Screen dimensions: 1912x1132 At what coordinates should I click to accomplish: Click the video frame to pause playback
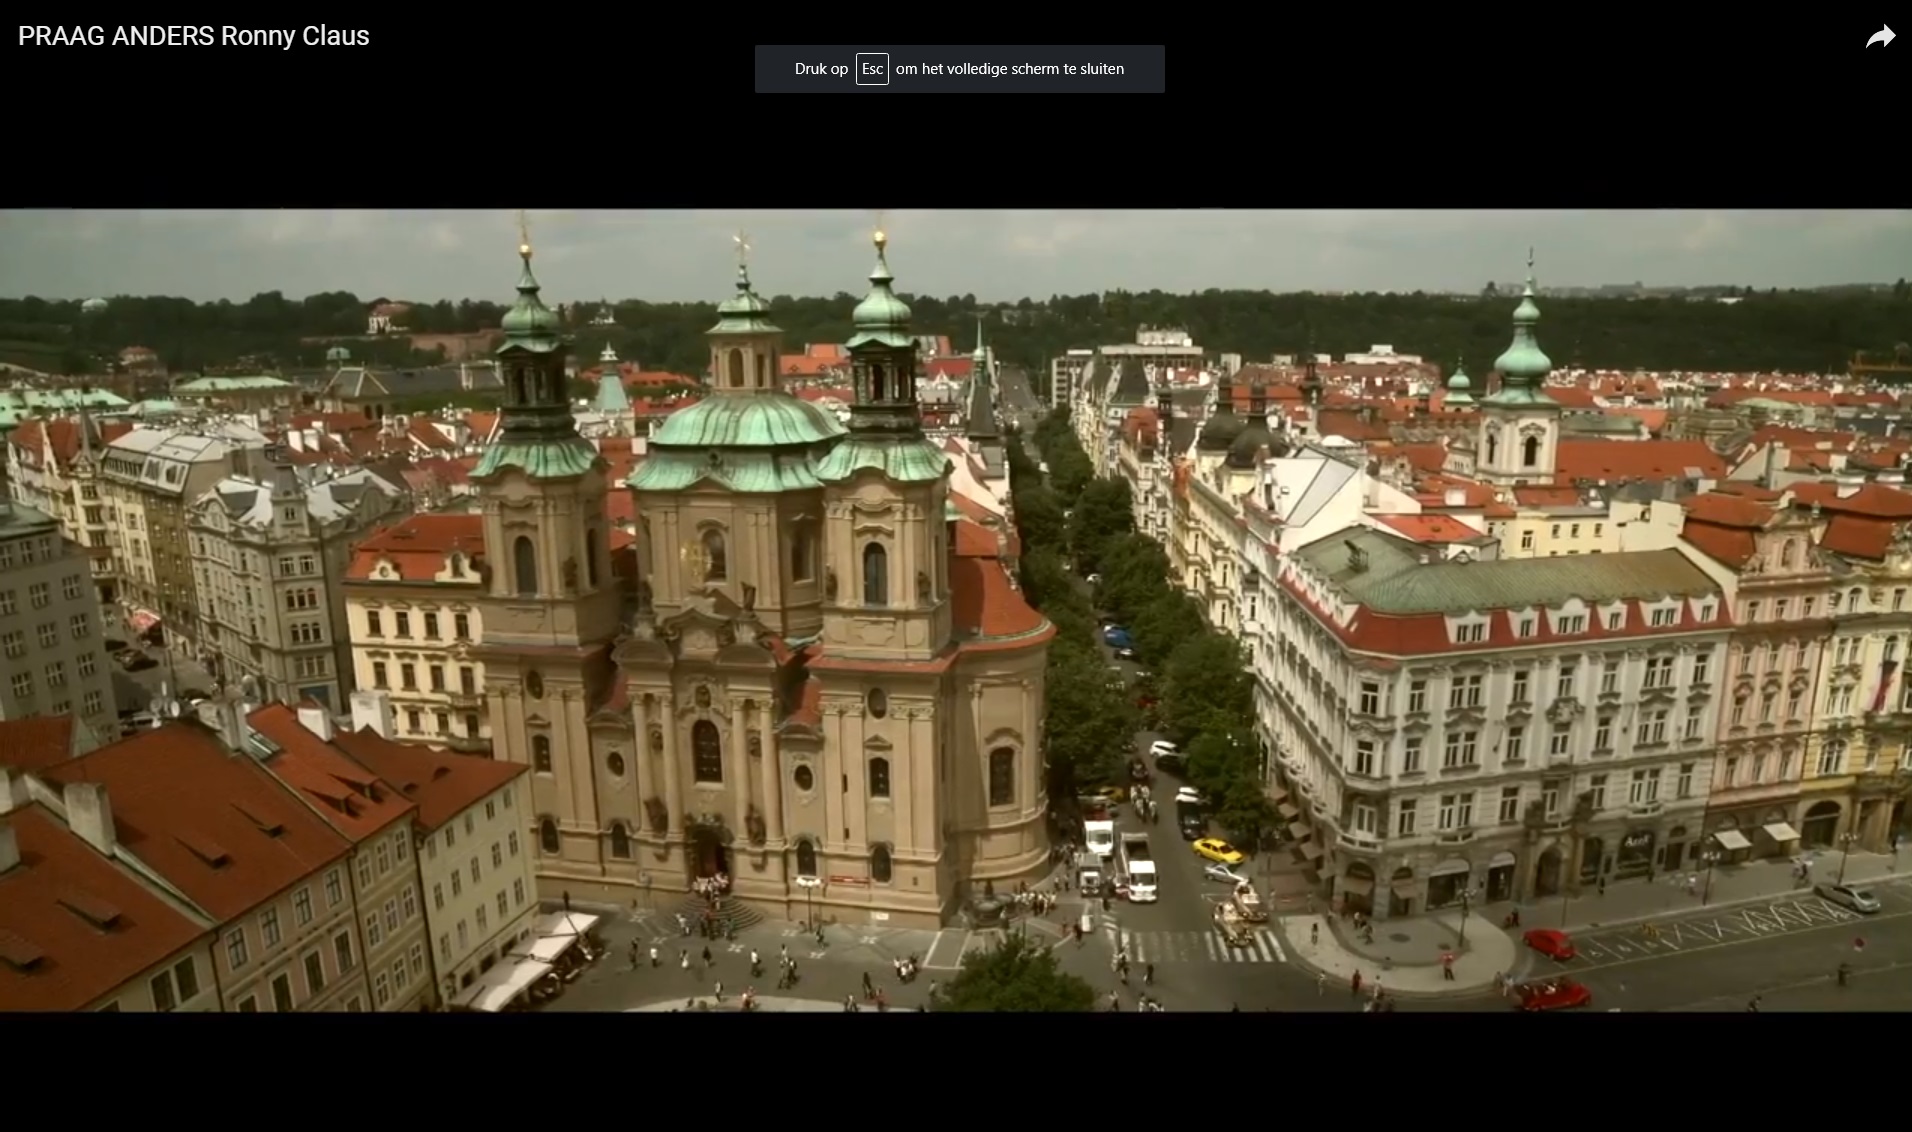click(x=956, y=610)
